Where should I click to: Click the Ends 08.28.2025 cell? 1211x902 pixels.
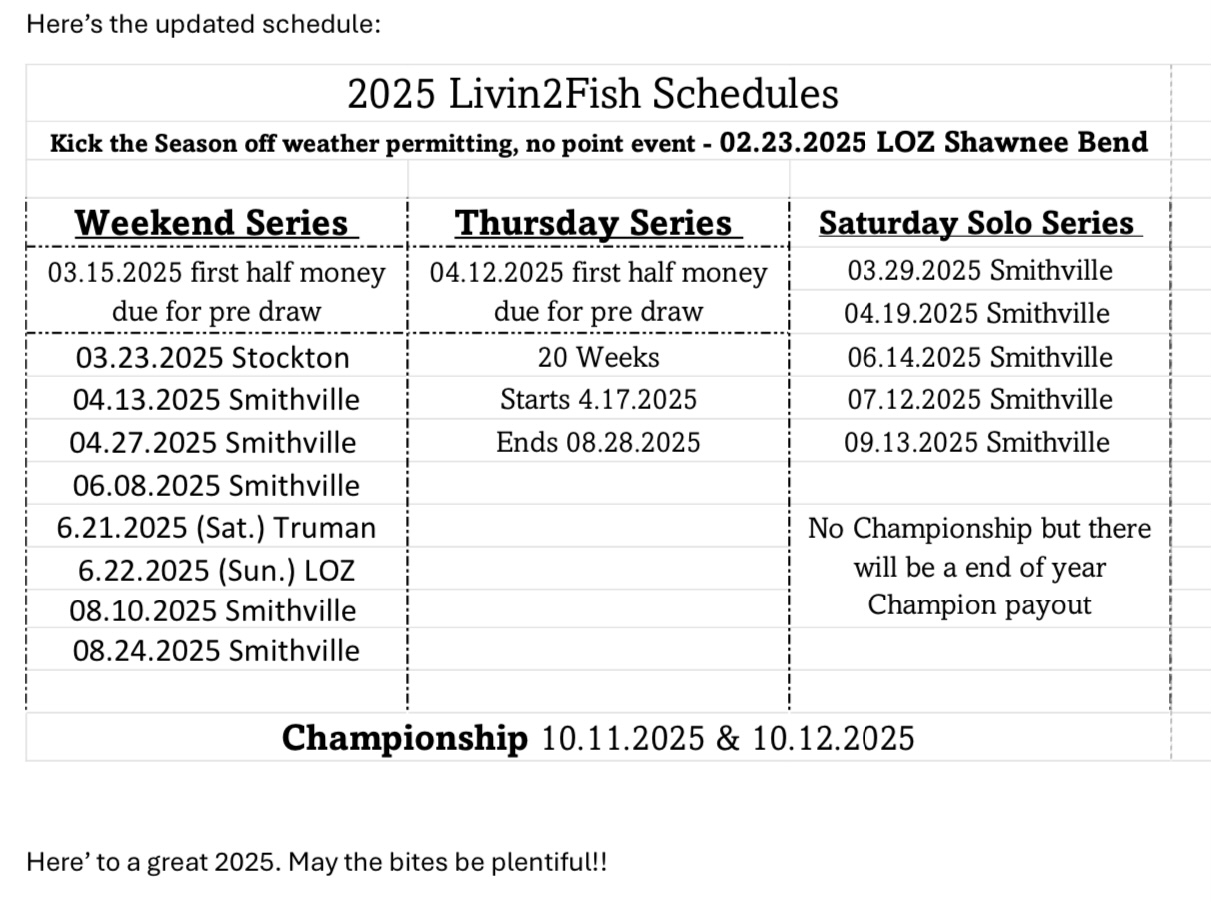pos(598,442)
